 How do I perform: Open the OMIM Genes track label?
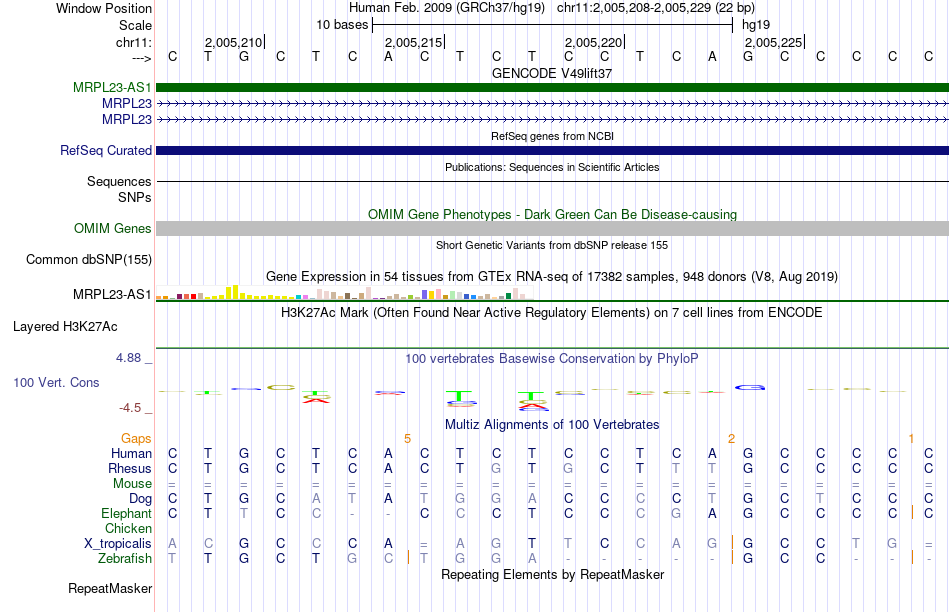coord(112,228)
